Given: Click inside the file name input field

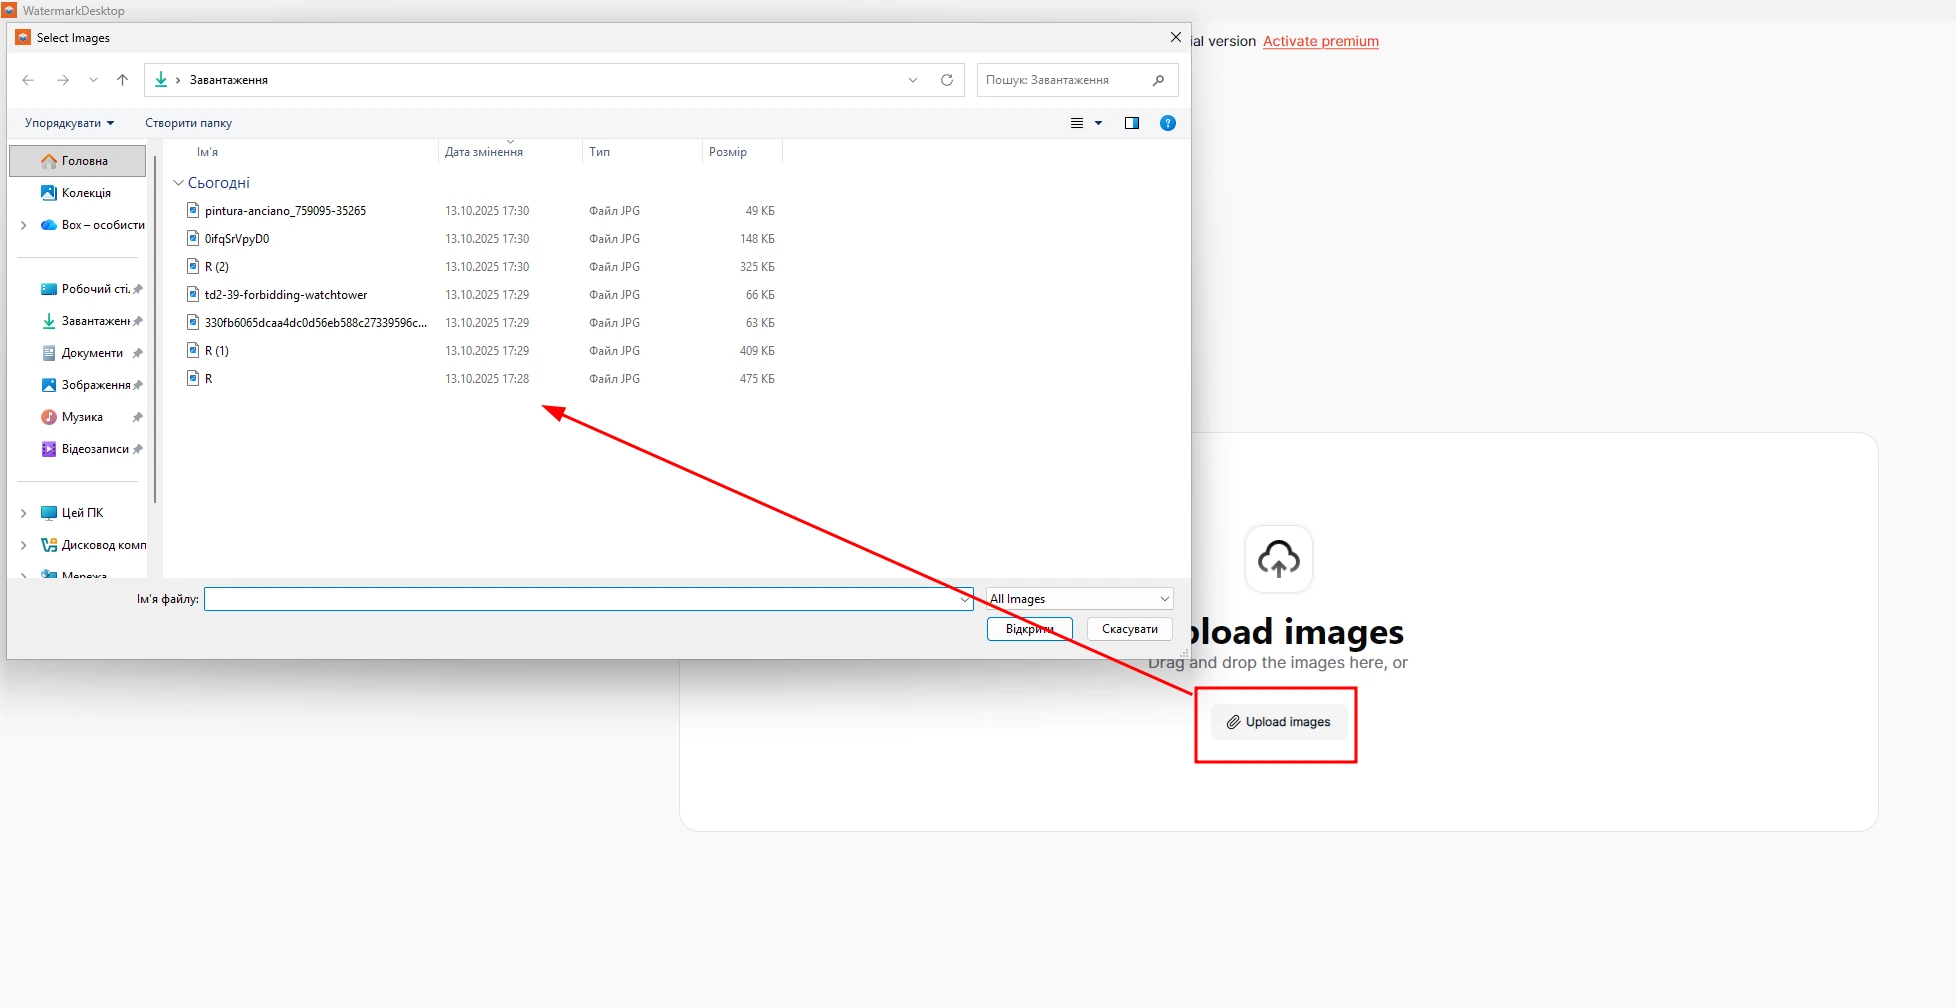Looking at the screenshot, I should tap(585, 598).
